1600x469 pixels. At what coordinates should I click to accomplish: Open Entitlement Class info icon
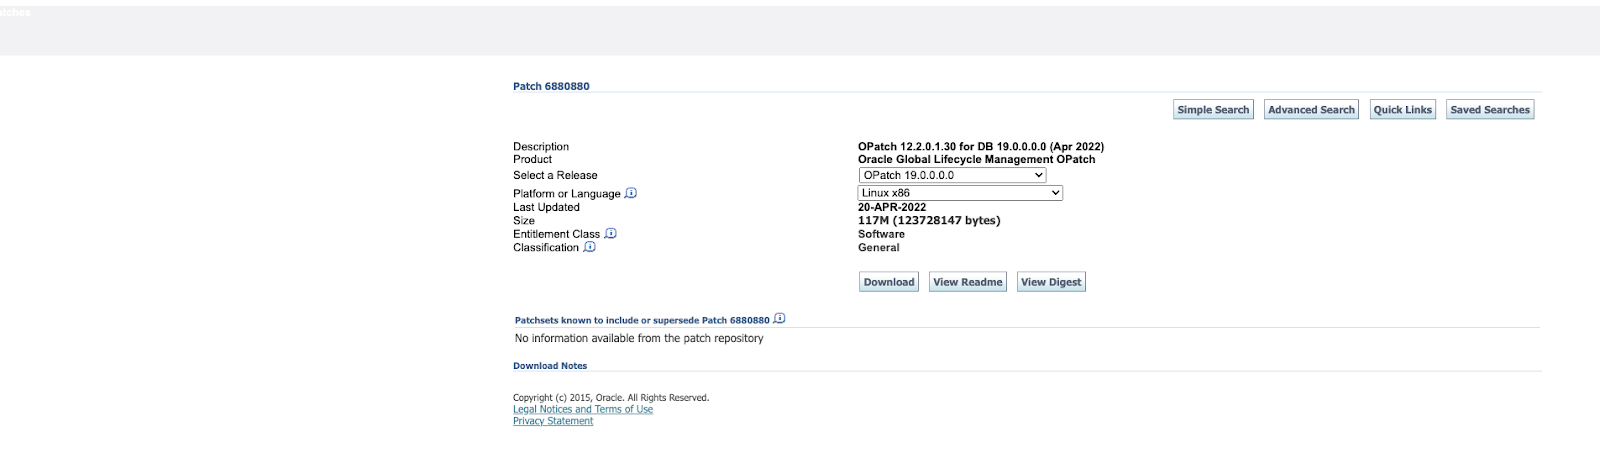(x=611, y=233)
